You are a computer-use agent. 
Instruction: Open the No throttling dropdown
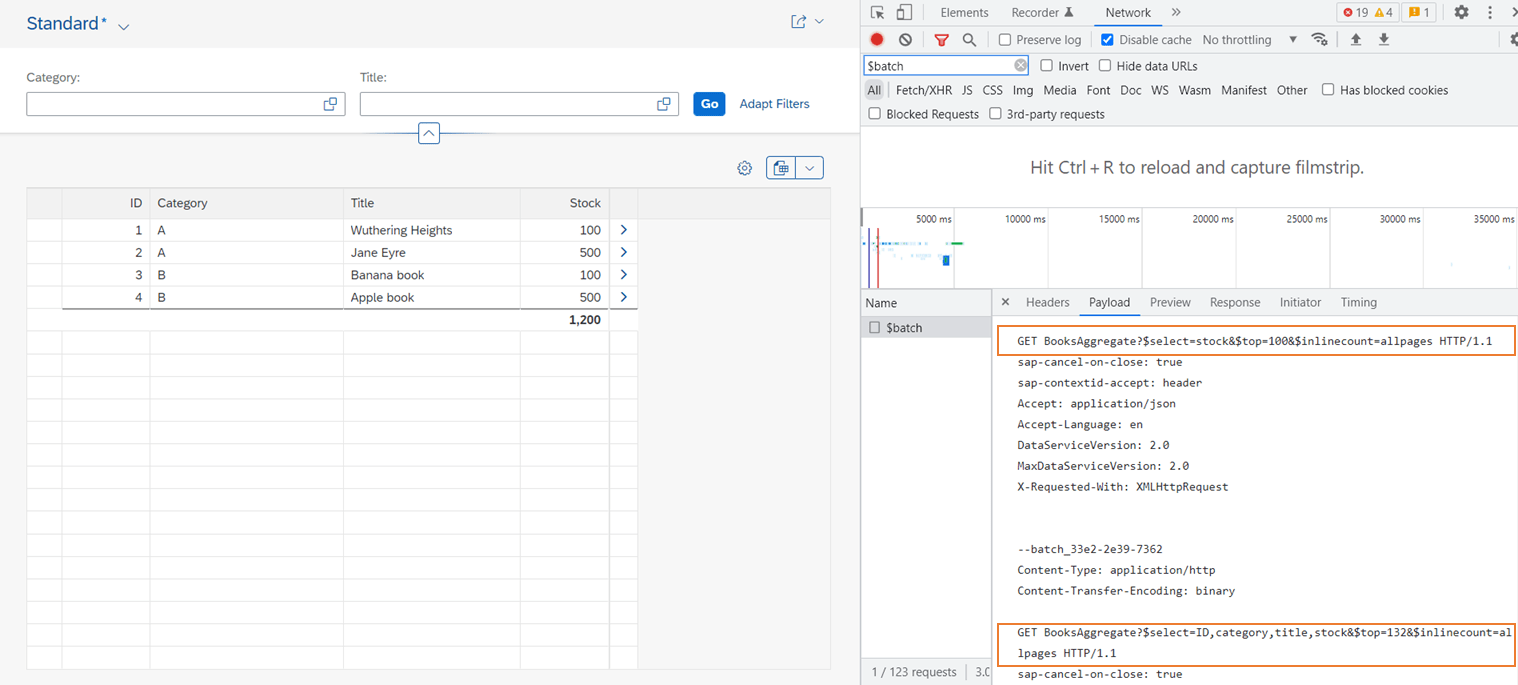[1240, 39]
